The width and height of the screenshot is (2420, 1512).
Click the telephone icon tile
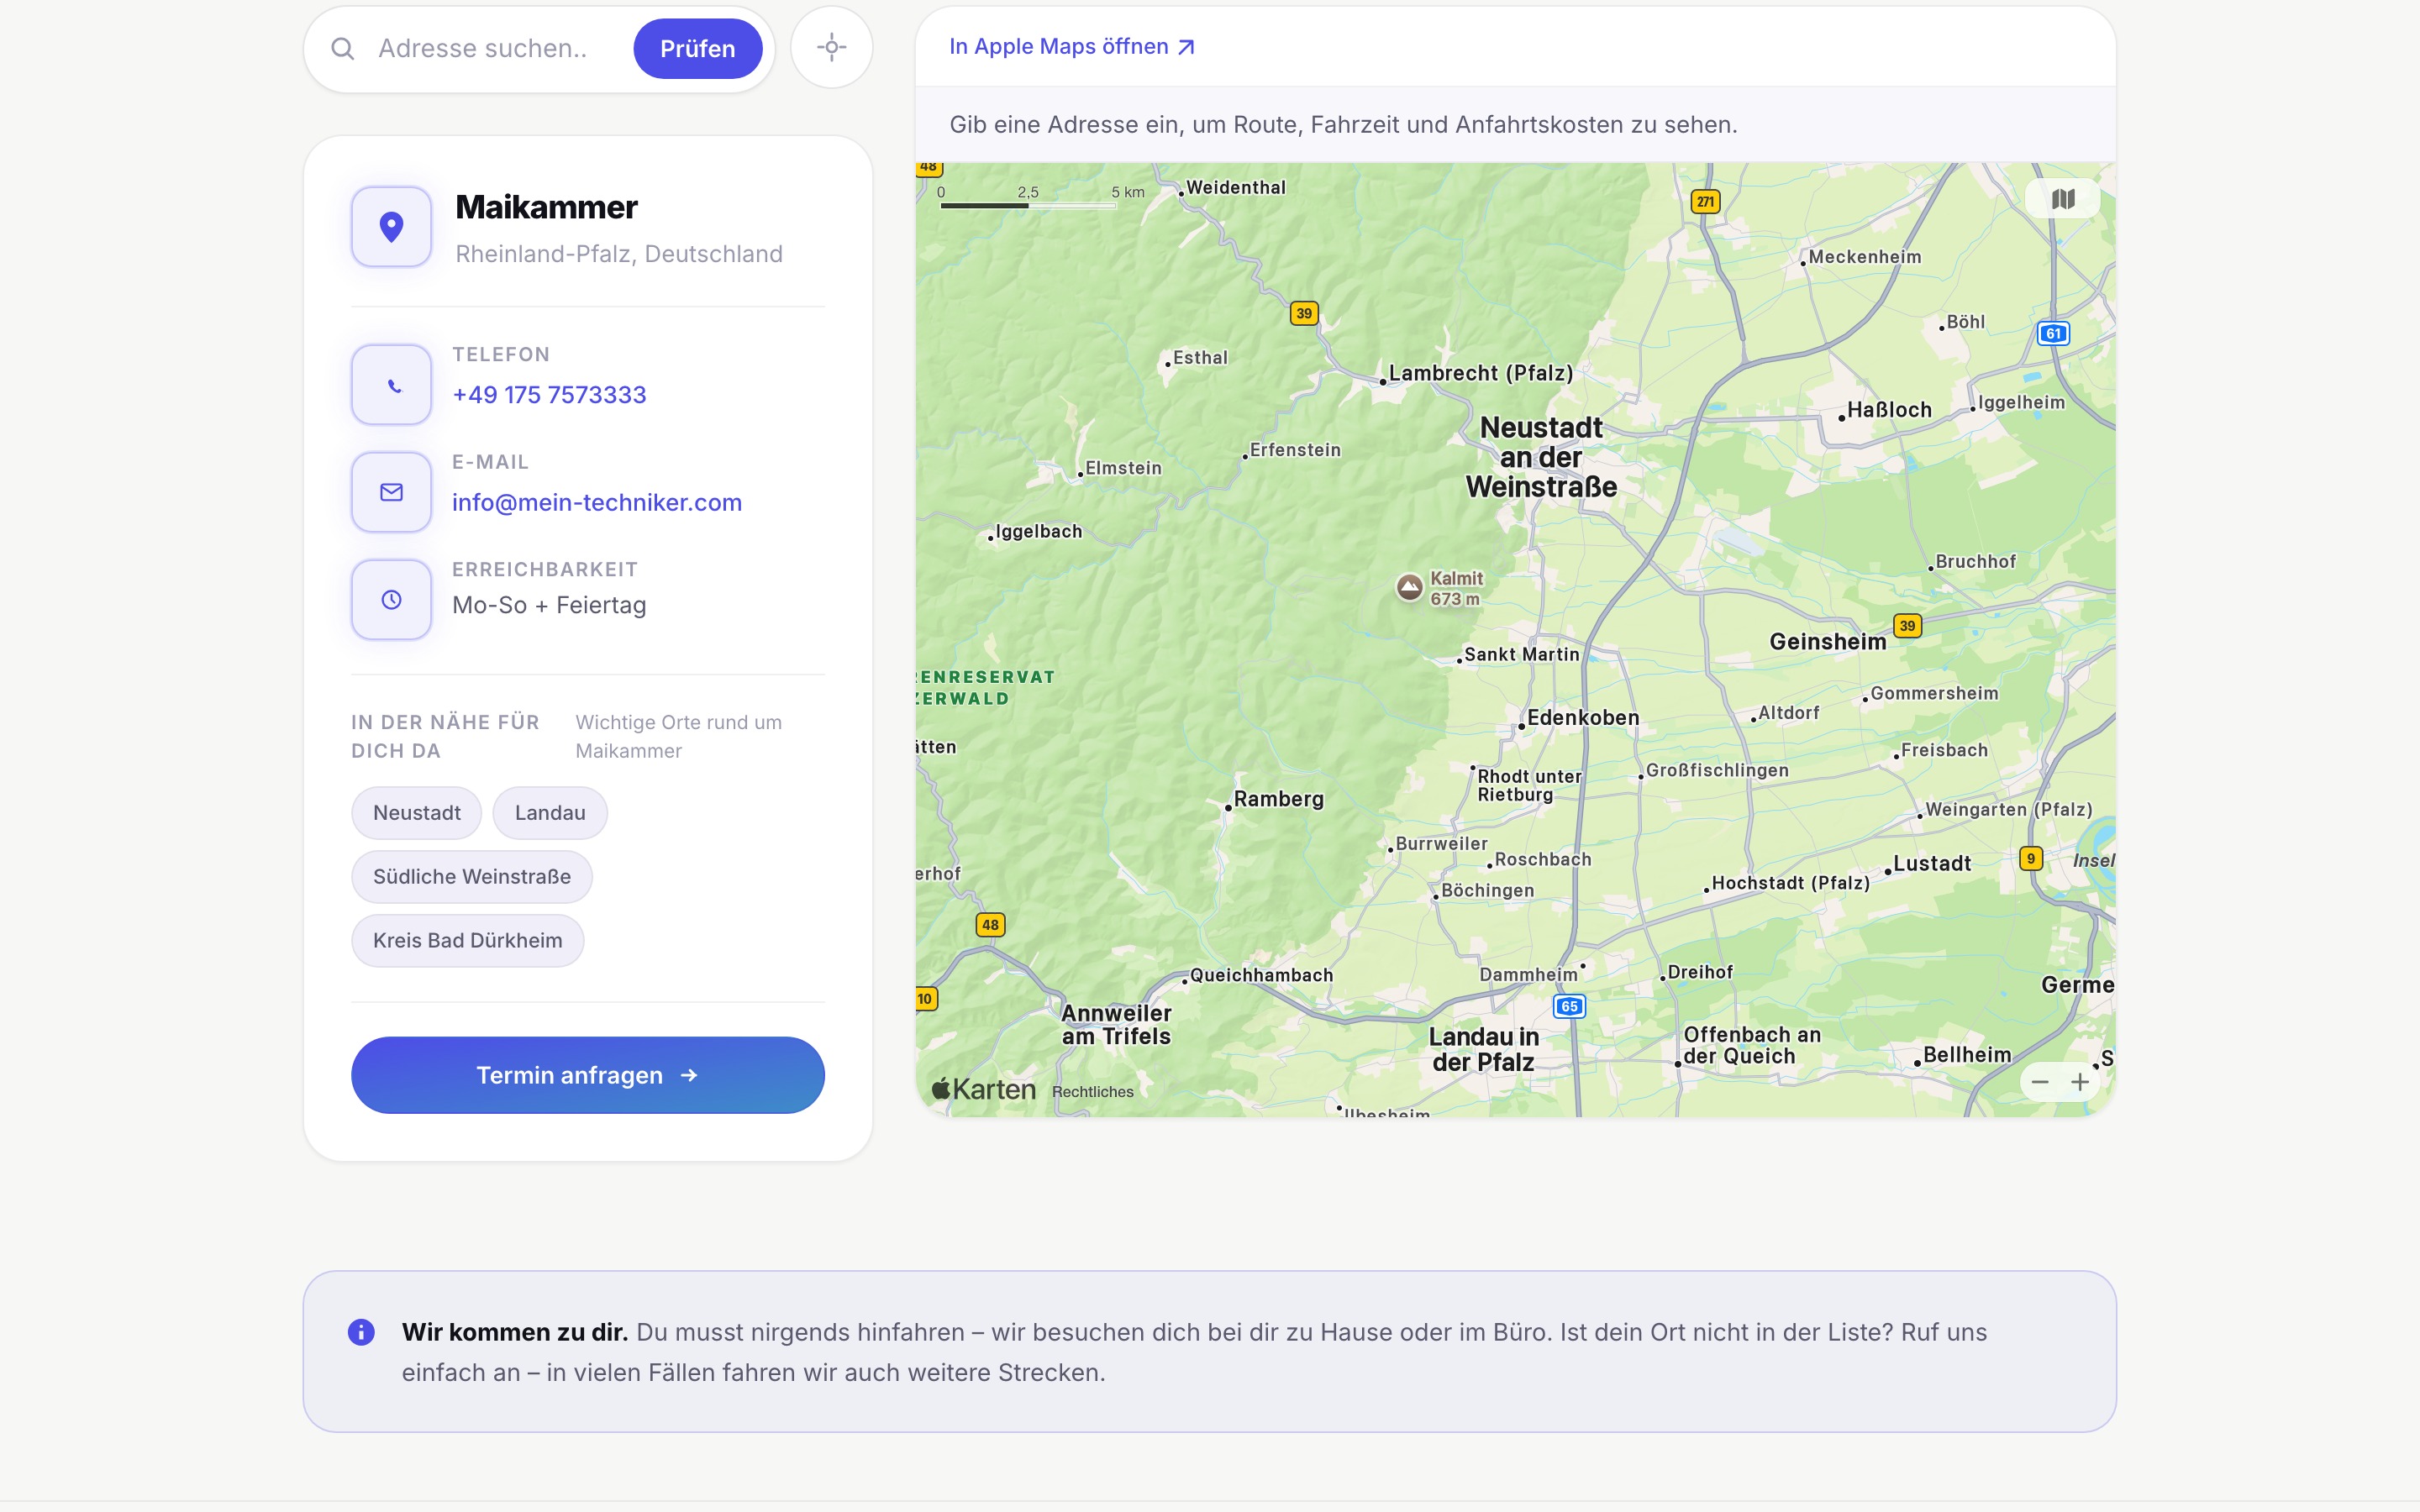coord(391,385)
